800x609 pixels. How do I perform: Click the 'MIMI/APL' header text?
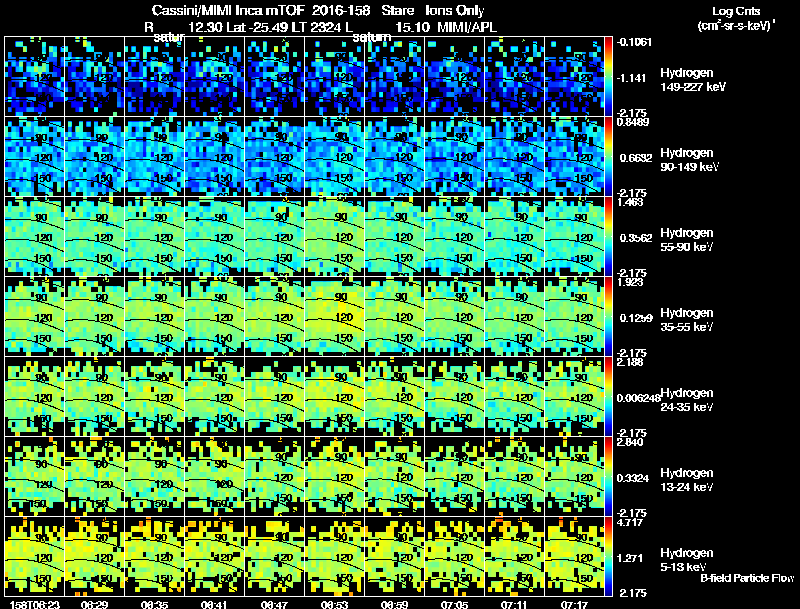467,27
